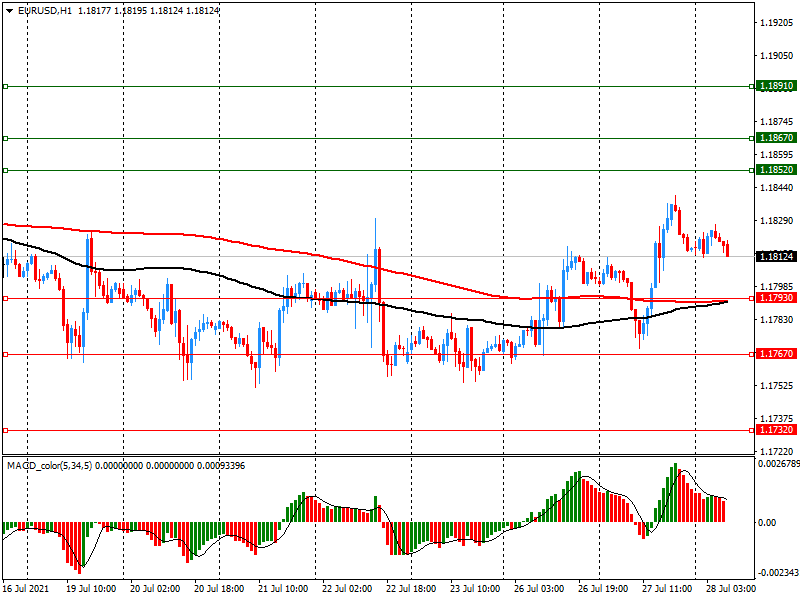Select left handle of the 1.18670 green line
The height and width of the screenshot is (600, 800).
click(x=6, y=138)
